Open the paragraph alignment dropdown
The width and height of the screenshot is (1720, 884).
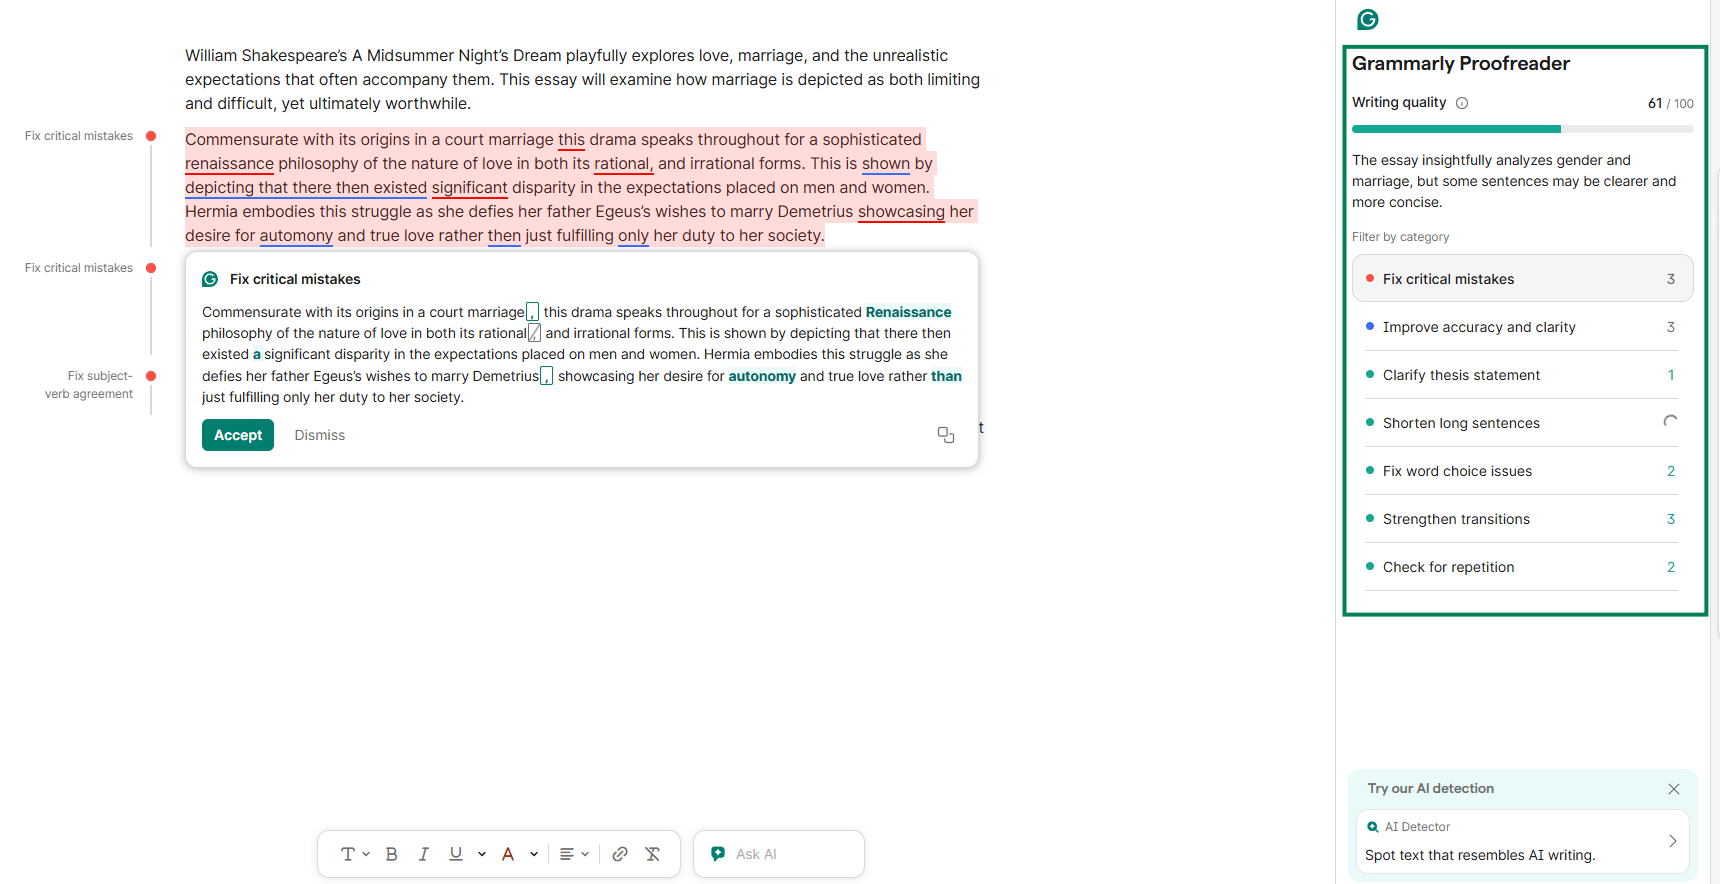click(x=574, y=854)
